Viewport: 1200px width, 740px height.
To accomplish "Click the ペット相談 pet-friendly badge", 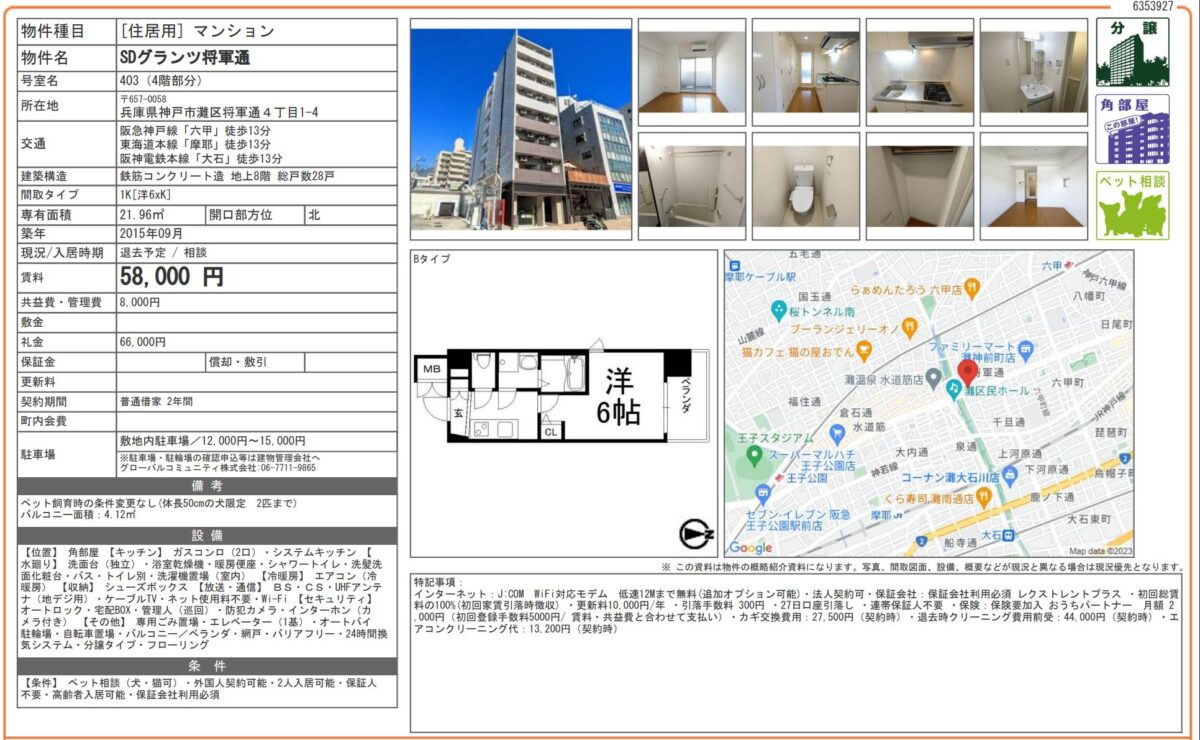I will (1132, 206).
